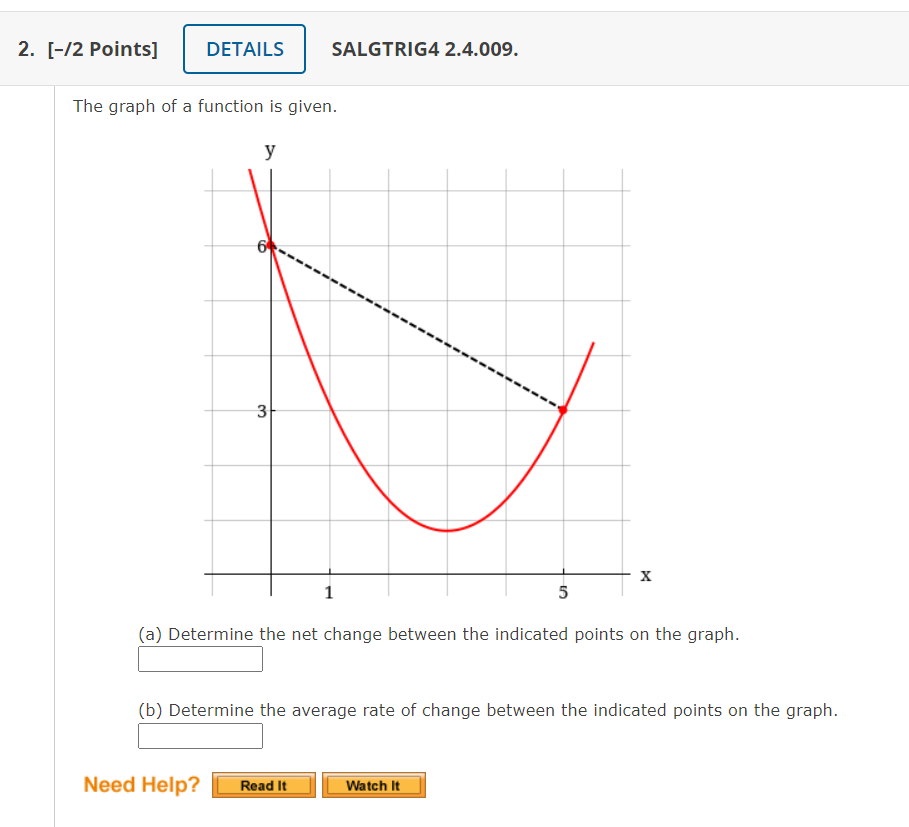909x827 pixels.
Task: Click the answer box for part (b)
Action: point(200,736)
